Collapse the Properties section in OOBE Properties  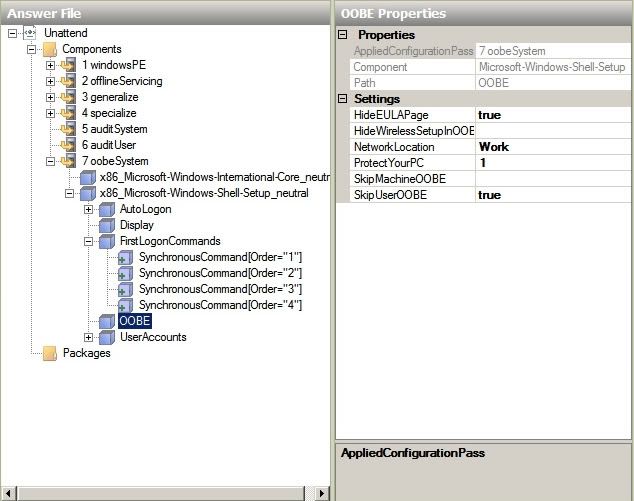(343, 35)
